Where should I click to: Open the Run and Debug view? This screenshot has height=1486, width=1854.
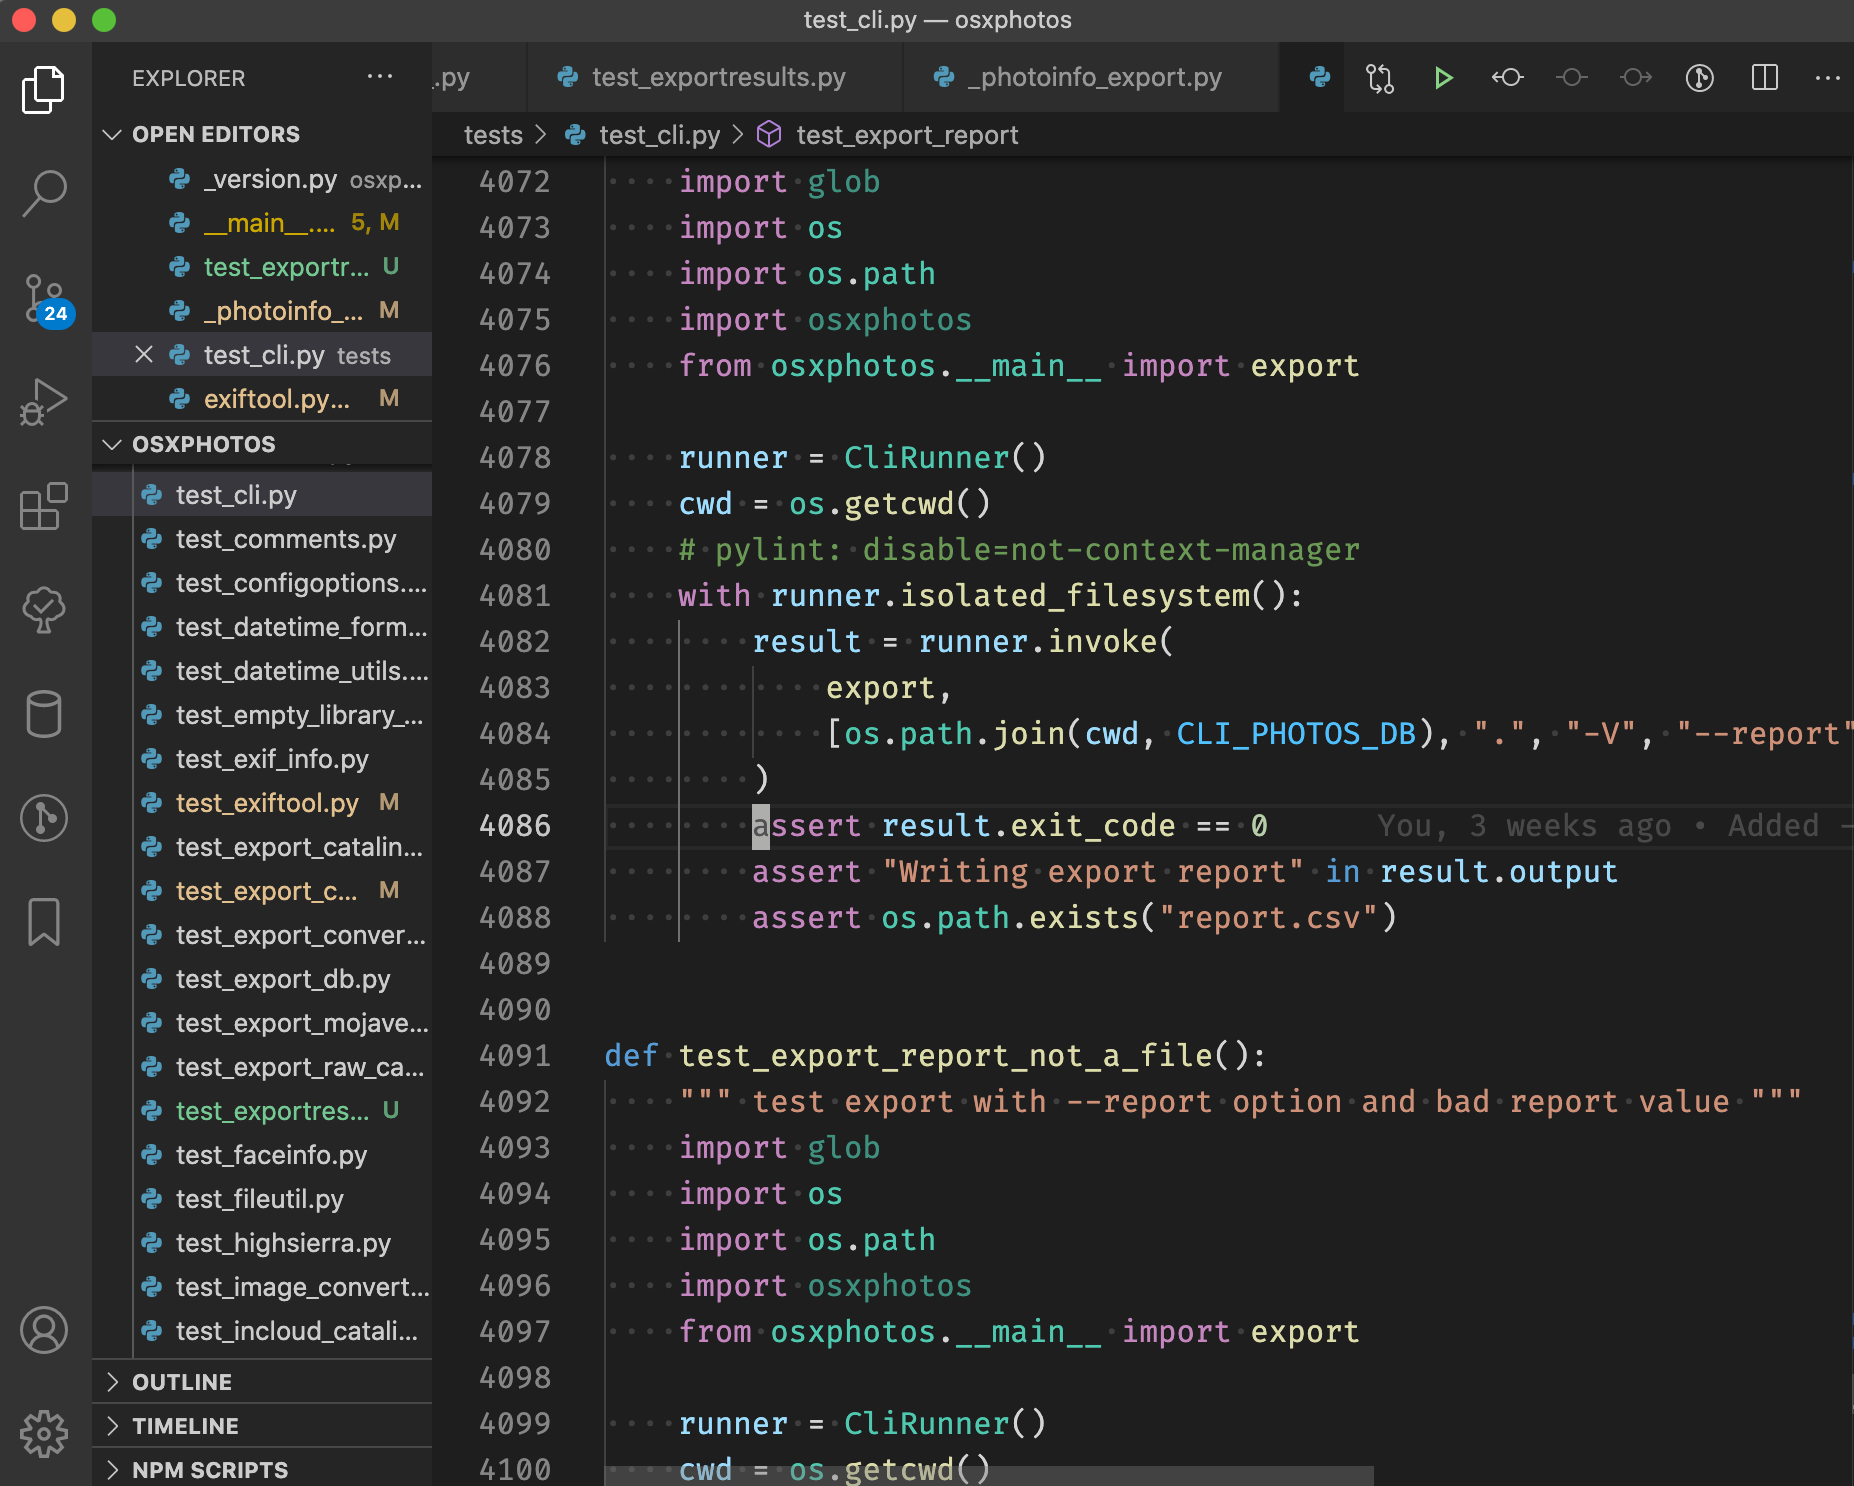[x=44, y=402]
